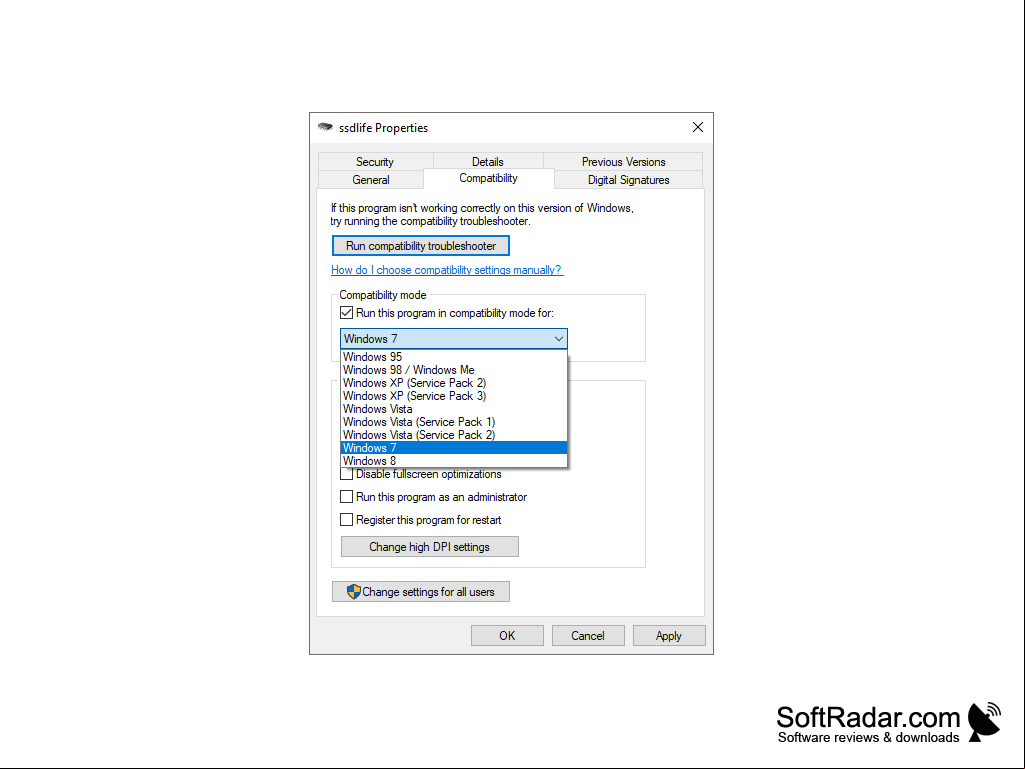Pick Windows XP (Service Pack 3)

click(454, 396)
